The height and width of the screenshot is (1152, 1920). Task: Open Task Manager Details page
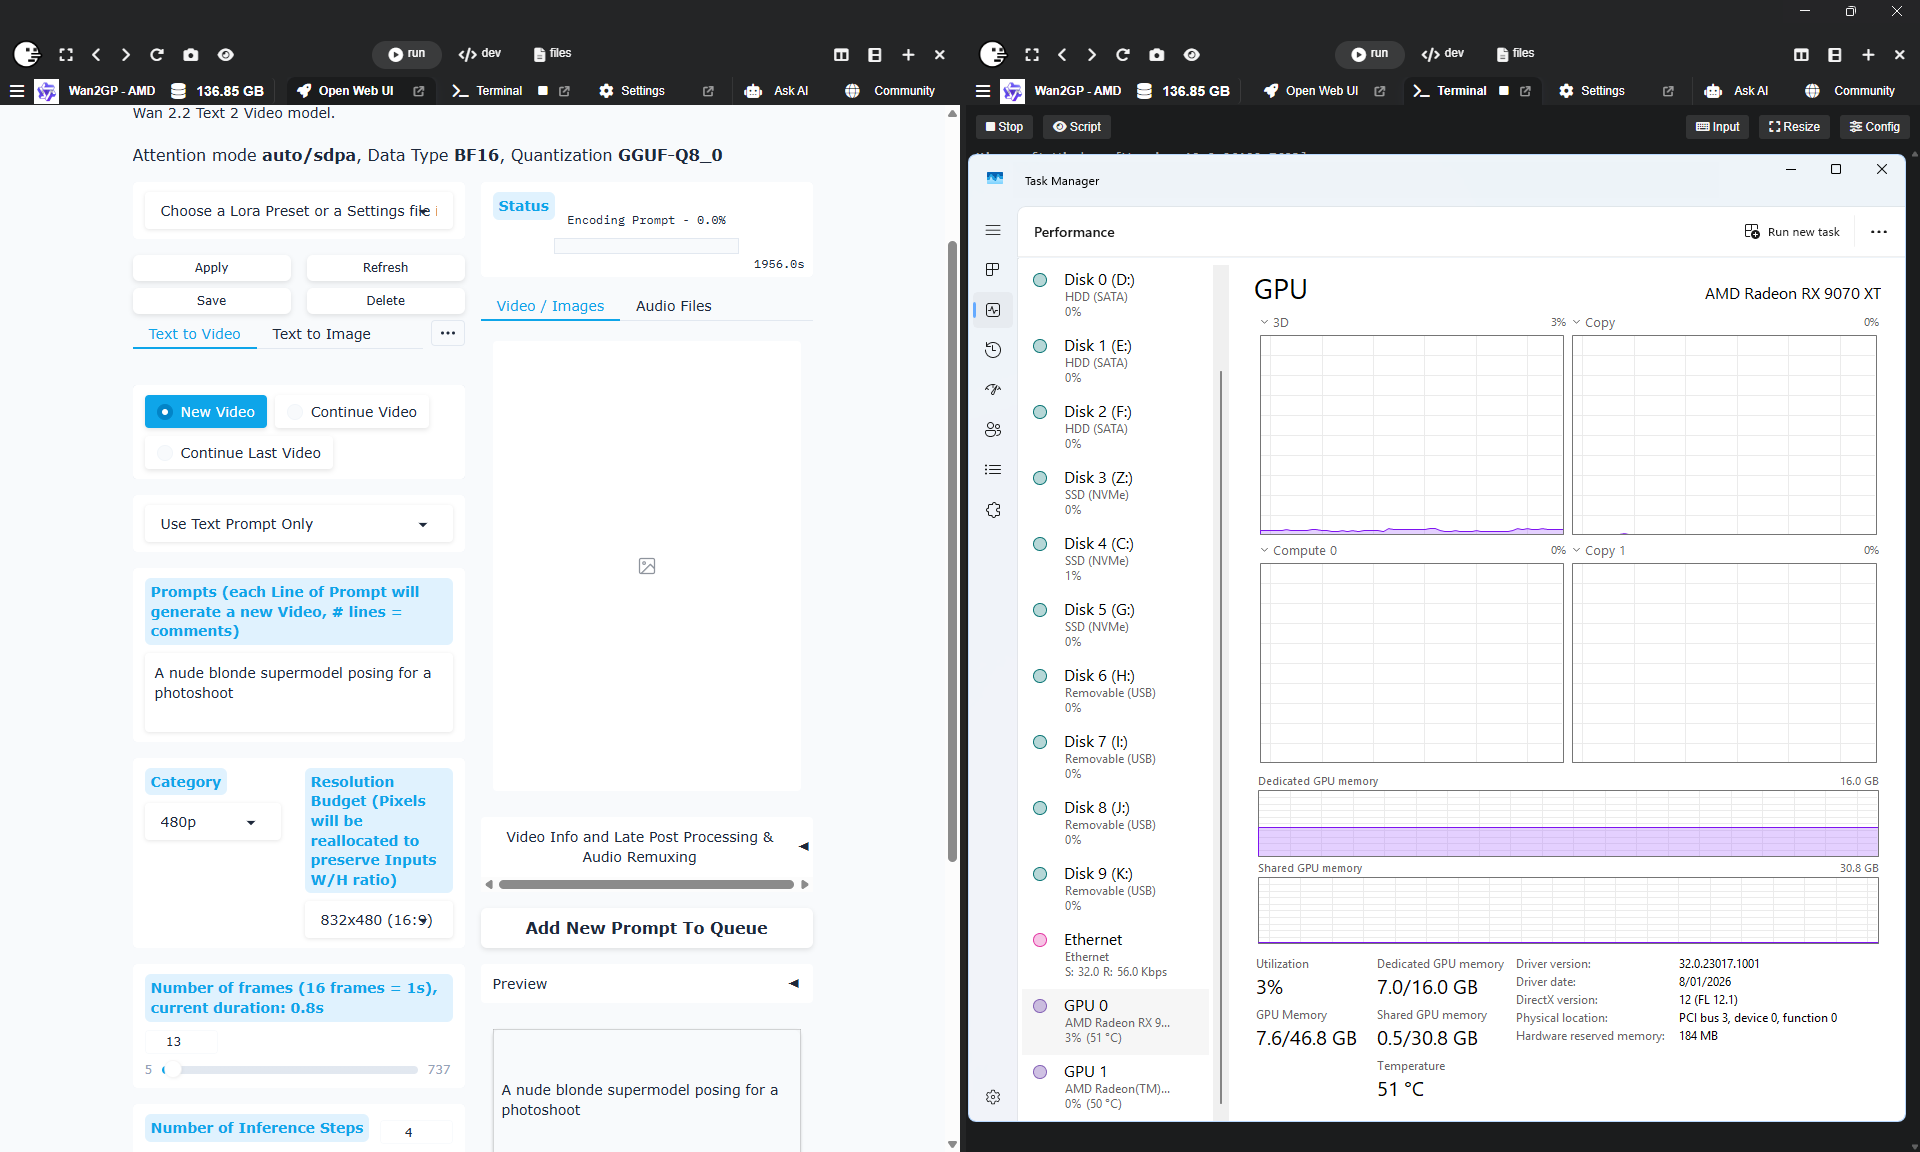point(992,470)
